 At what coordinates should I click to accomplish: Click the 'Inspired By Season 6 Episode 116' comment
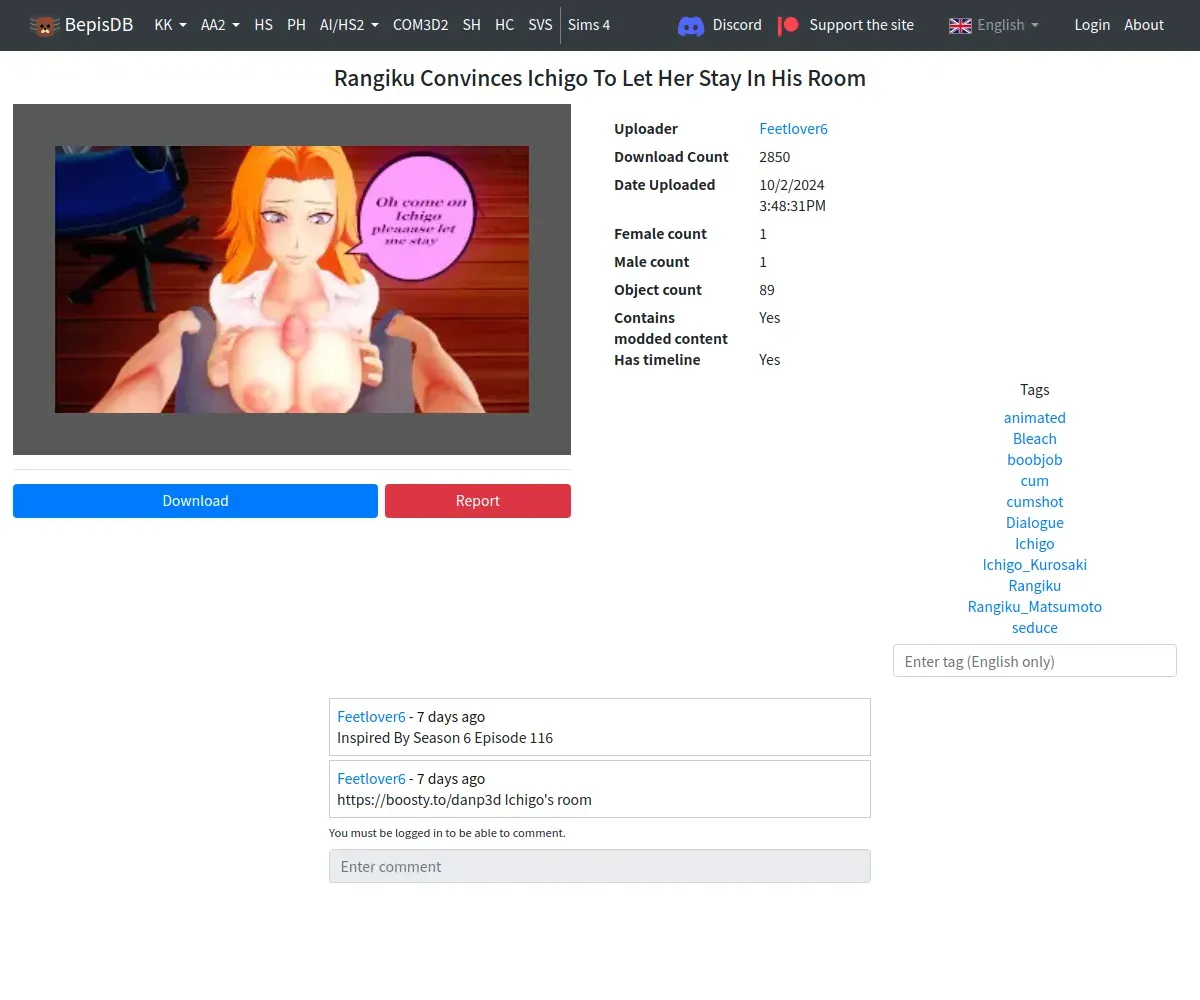pyautogui.click(x=445, y=738)
